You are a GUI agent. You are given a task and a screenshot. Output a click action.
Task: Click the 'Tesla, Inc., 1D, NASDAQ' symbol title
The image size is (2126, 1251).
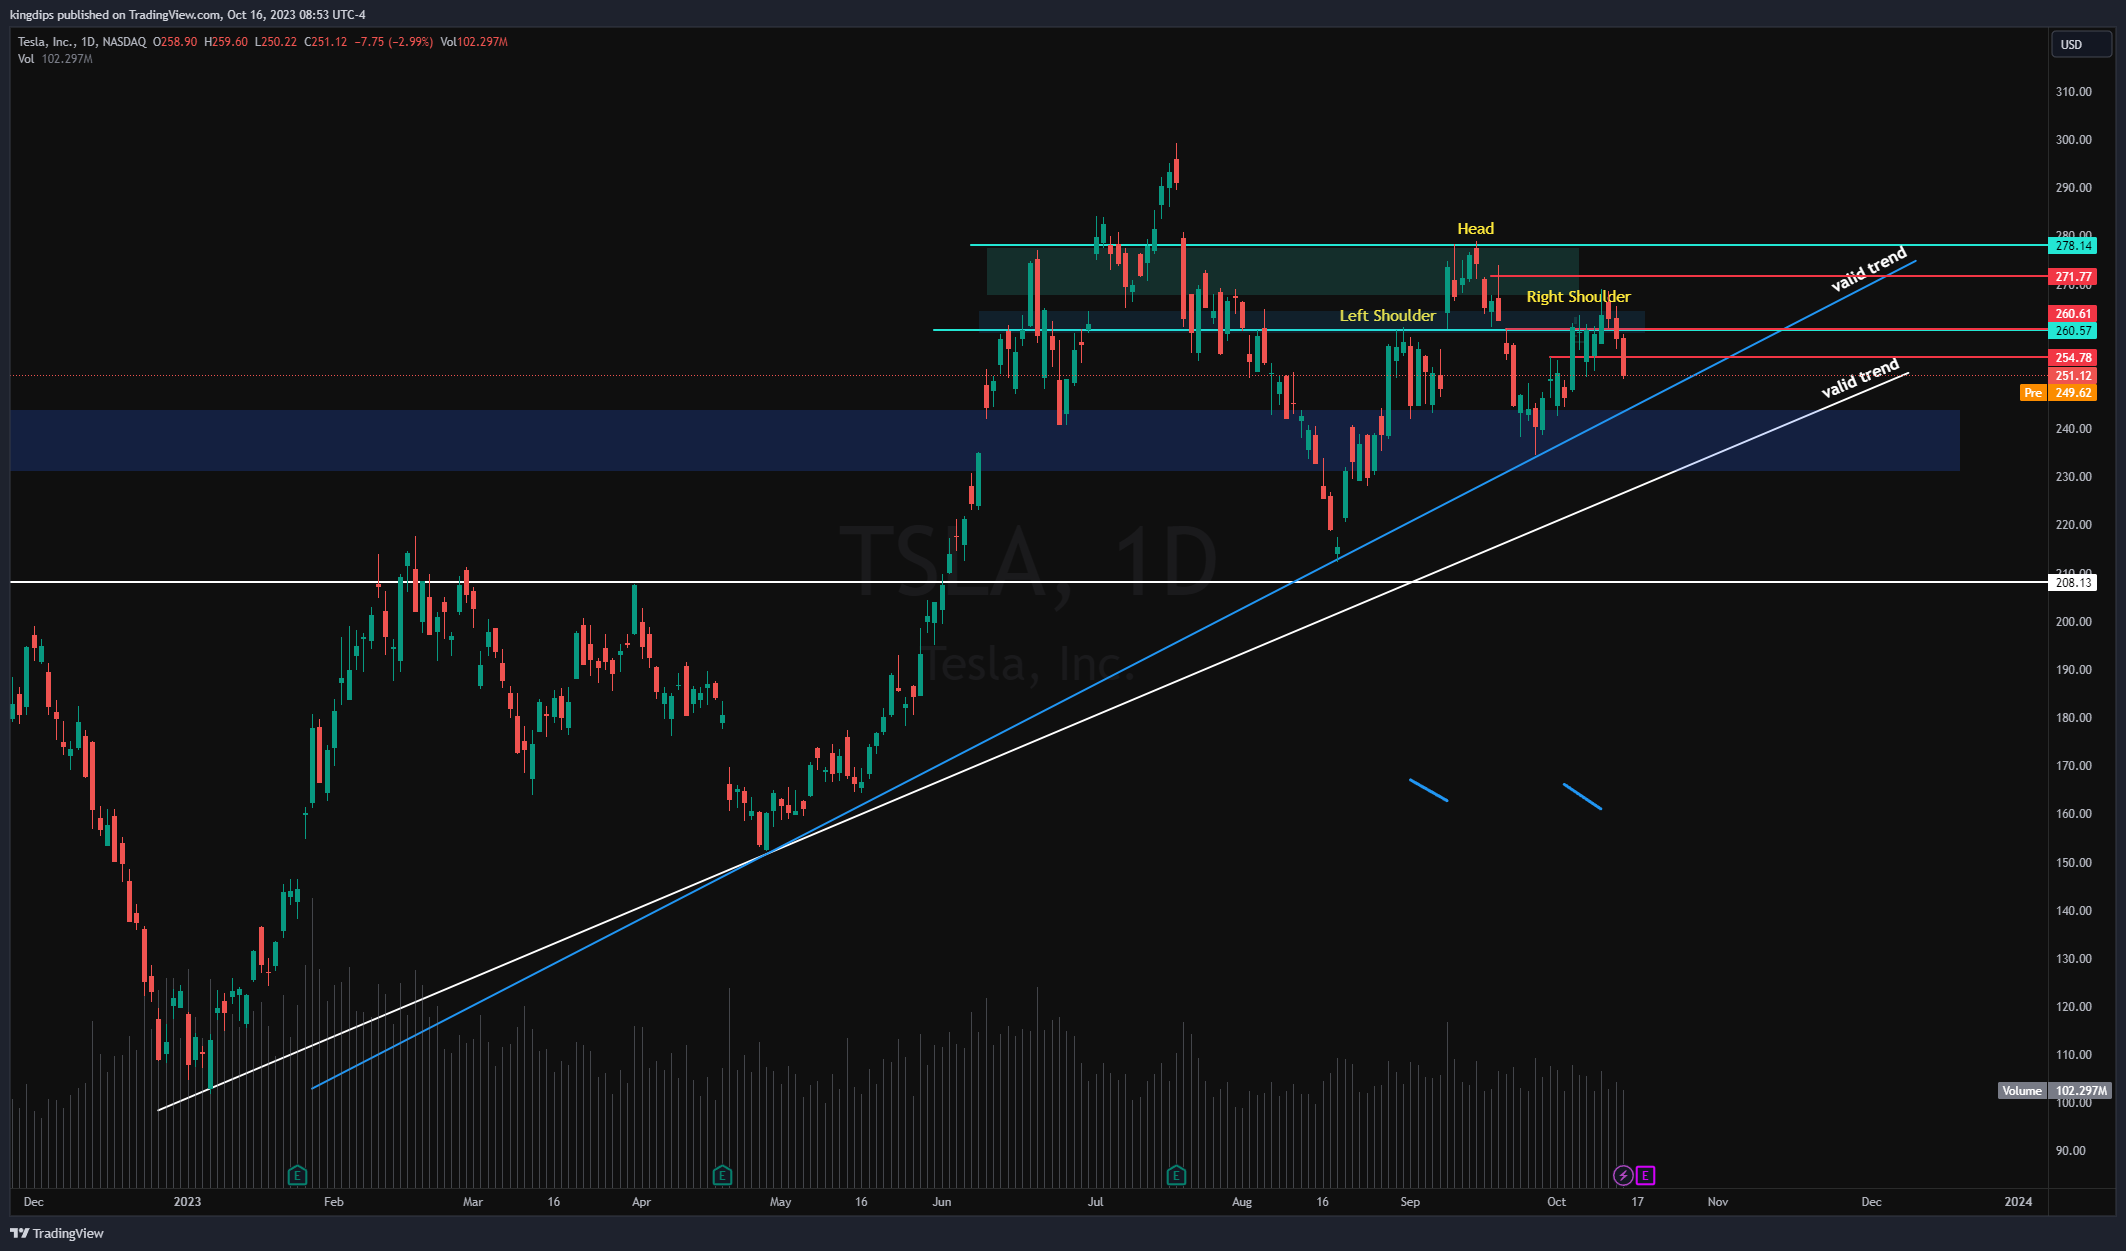pos(82,42)
